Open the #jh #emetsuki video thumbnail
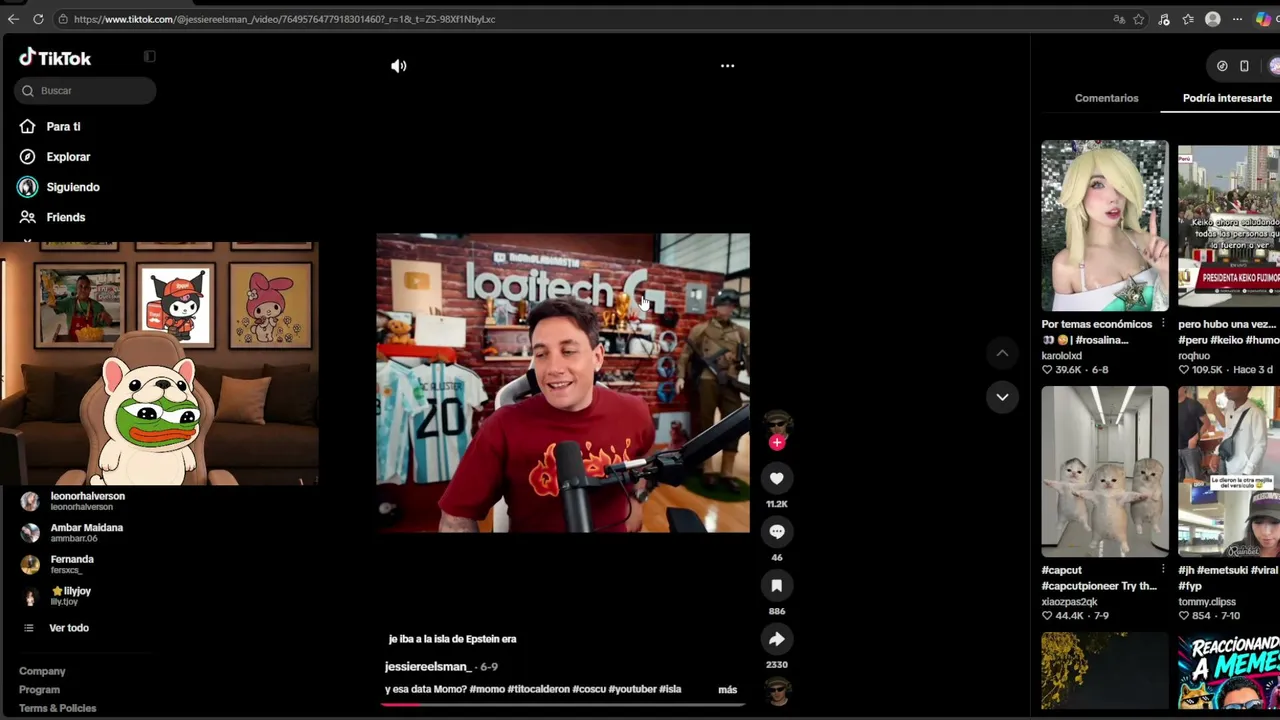 pyautogui.click(x=1229, y=471)
